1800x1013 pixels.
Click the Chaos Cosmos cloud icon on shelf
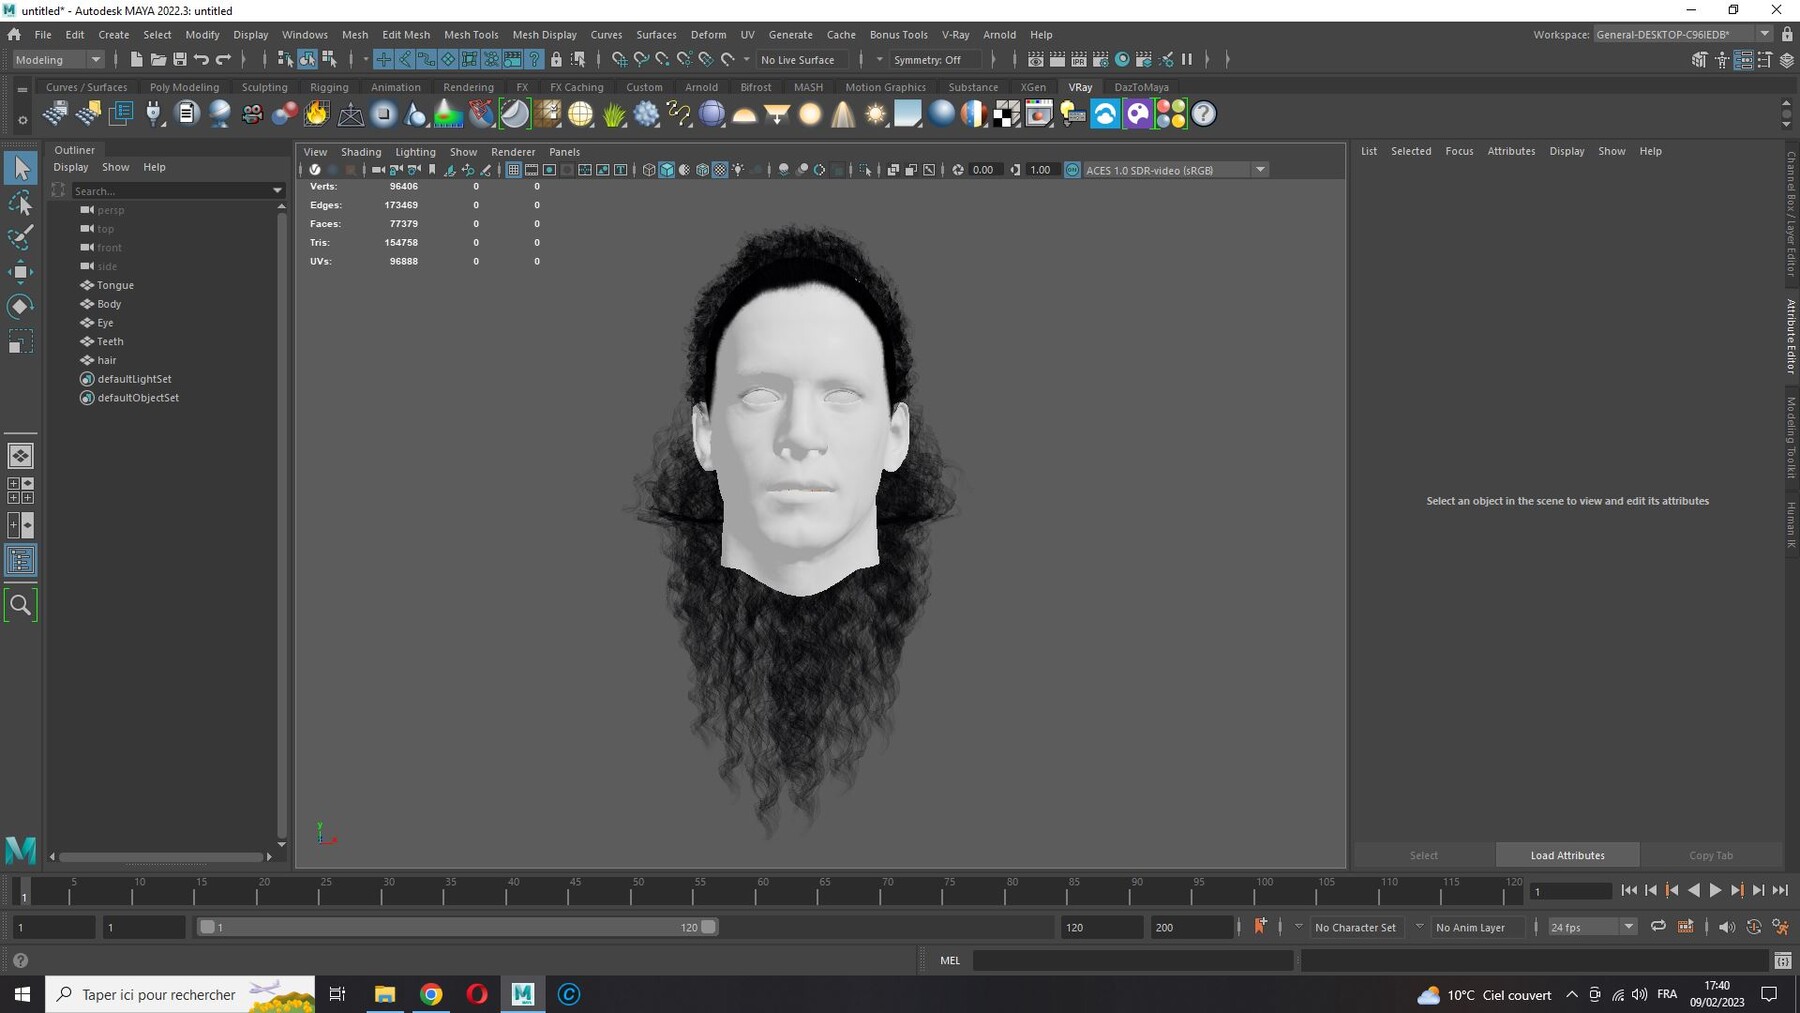(x=1105, y=114)
